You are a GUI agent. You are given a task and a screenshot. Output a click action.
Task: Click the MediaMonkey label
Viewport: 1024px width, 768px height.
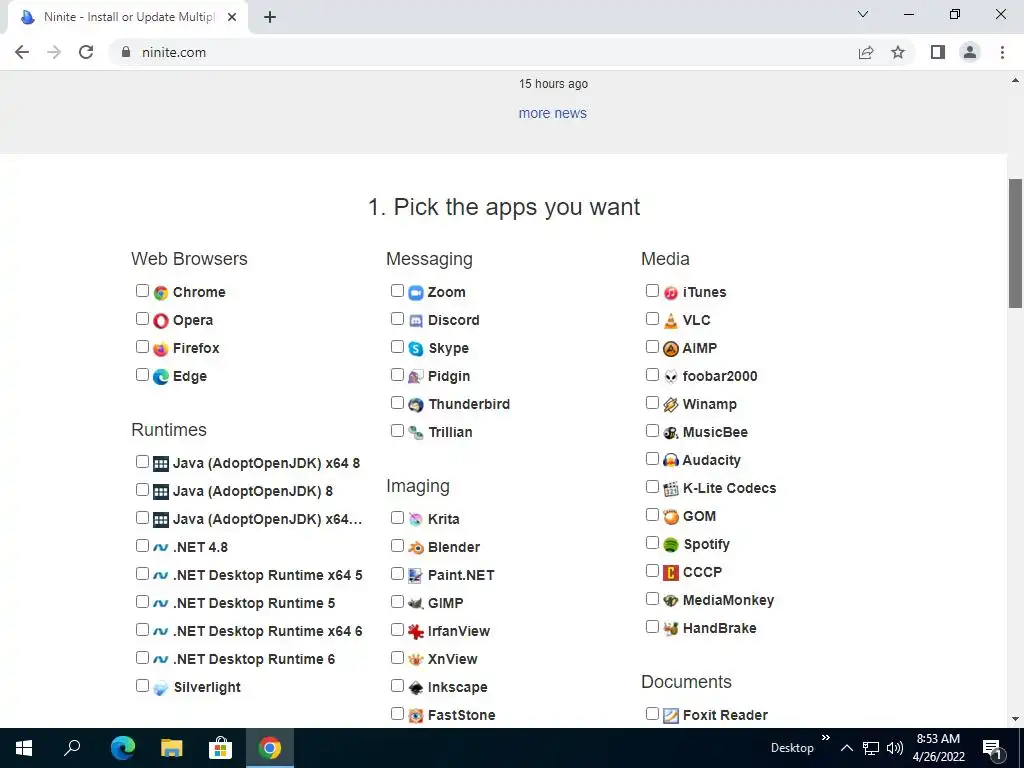(728, 601)
